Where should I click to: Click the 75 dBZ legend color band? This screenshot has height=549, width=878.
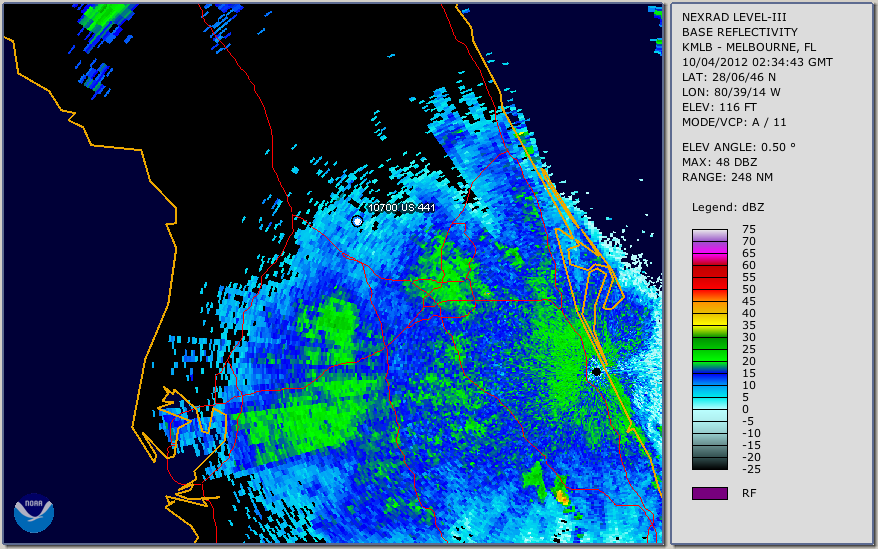pos(709,235)
